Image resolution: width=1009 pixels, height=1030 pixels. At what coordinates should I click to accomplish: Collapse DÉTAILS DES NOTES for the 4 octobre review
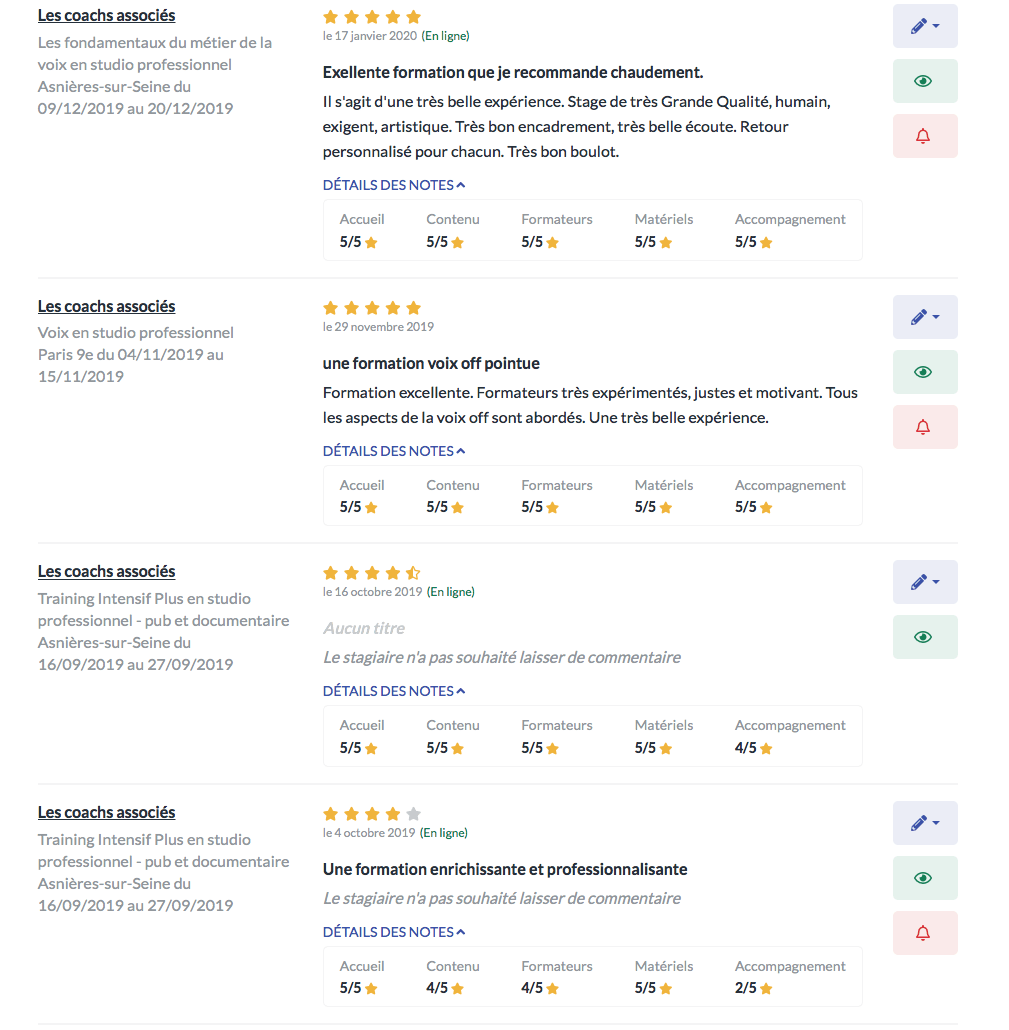(x=394, y=932)
